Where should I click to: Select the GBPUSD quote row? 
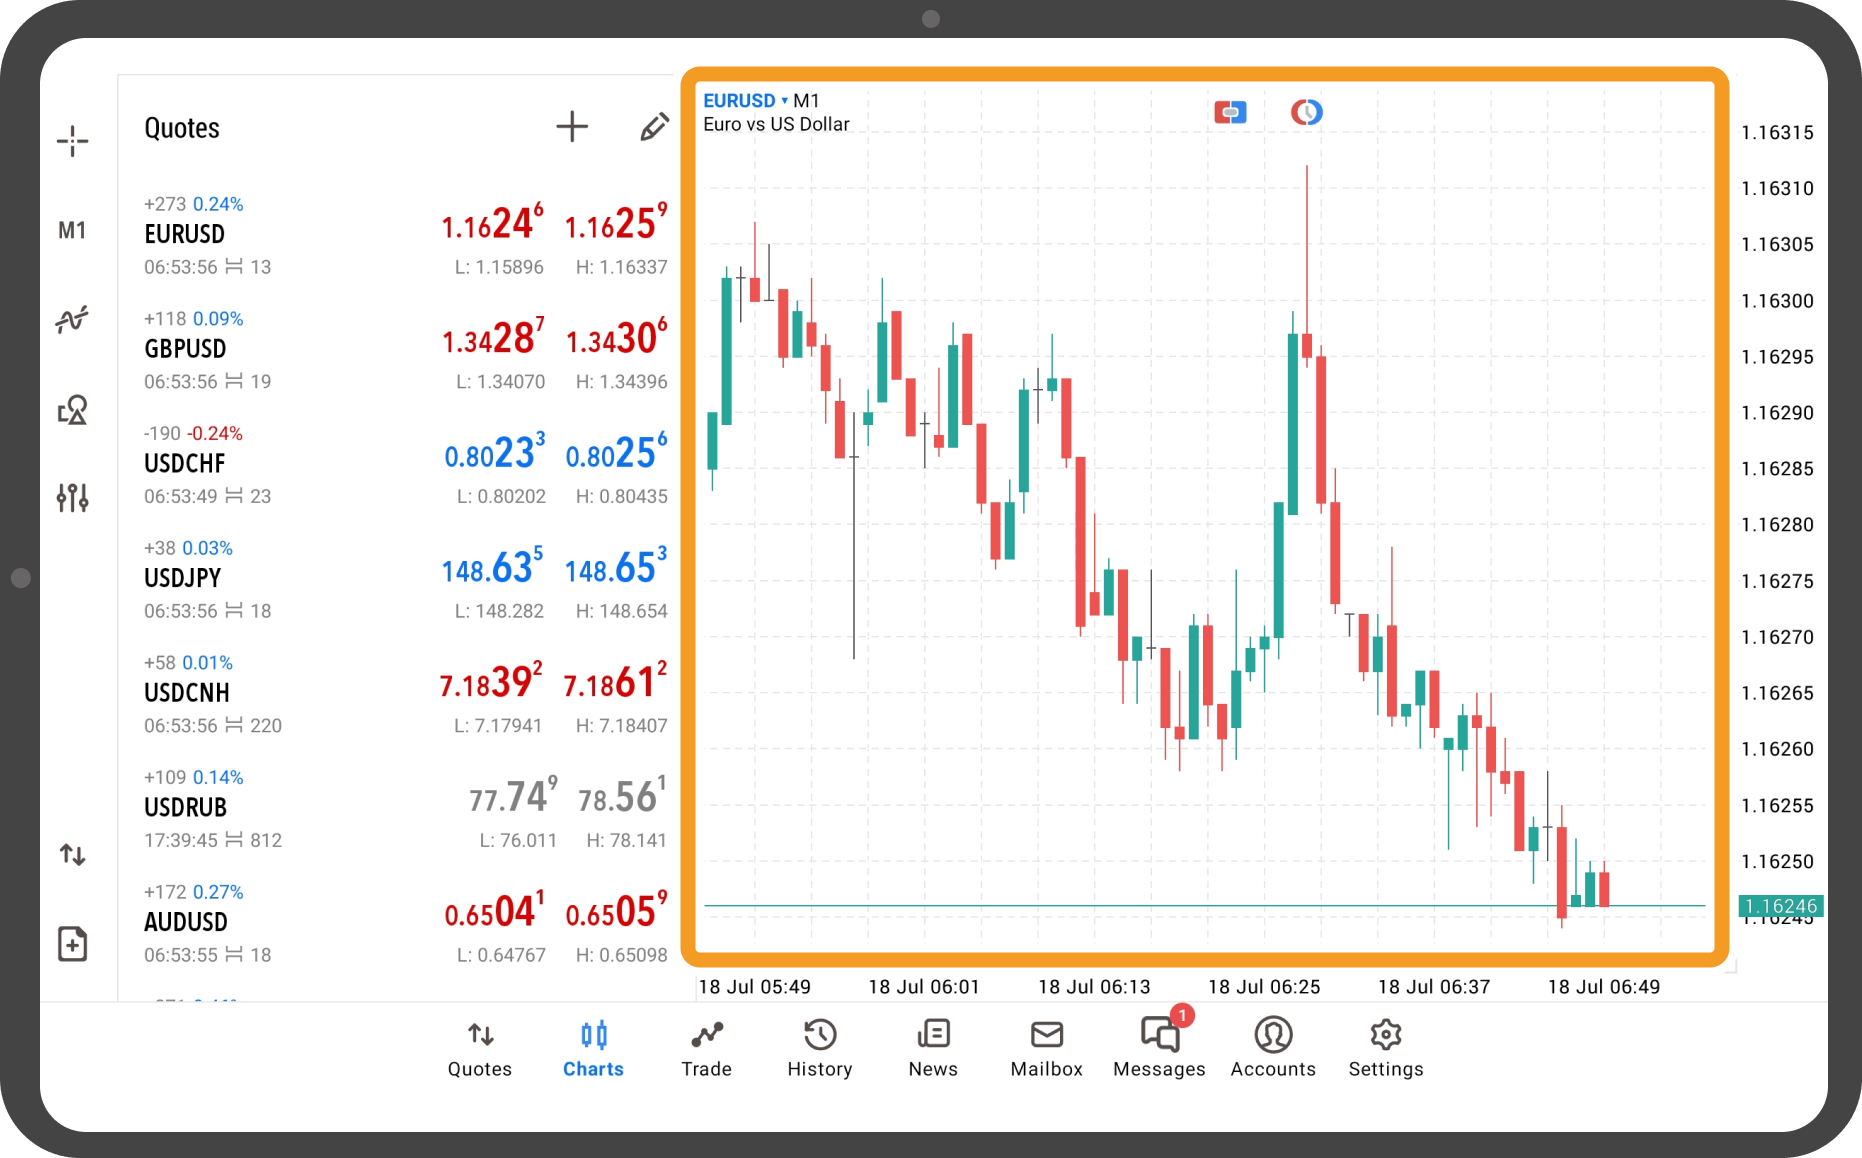400,350
